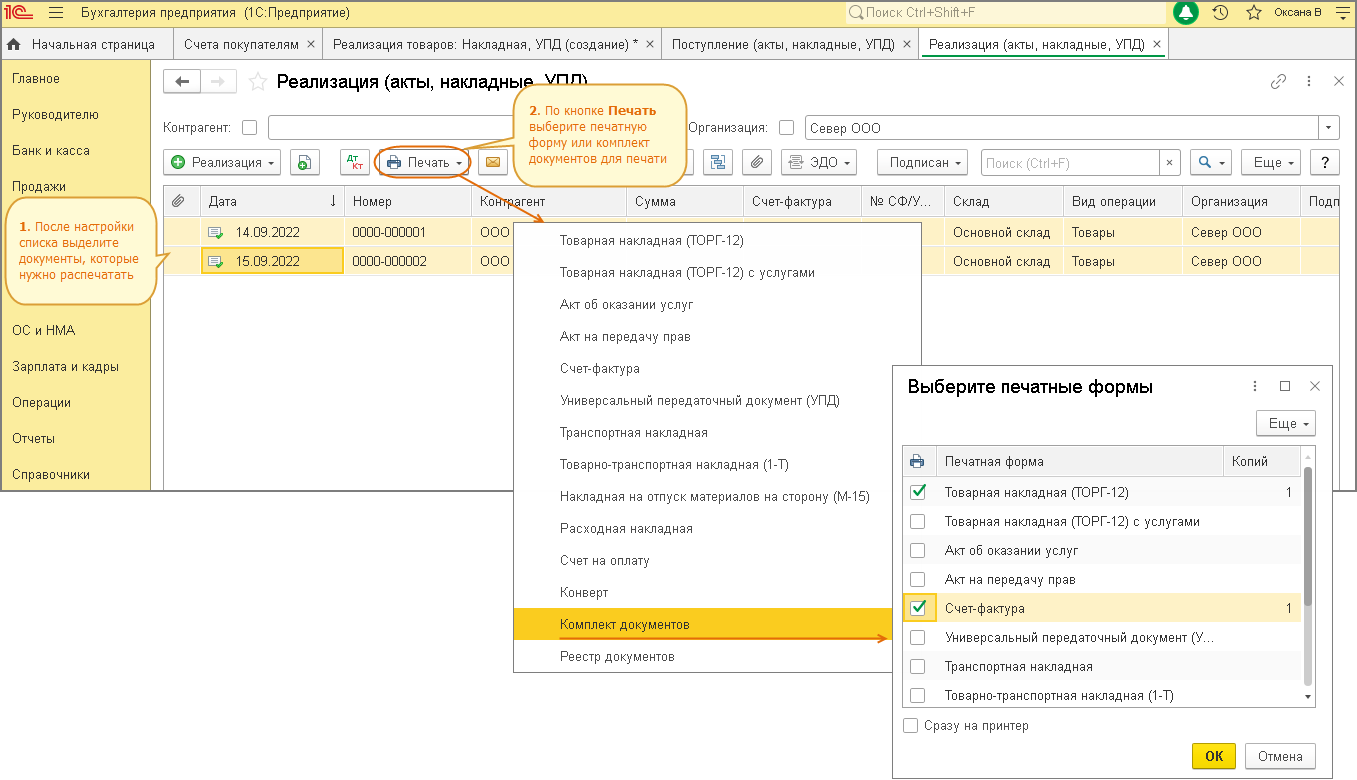Click the notifications bell icon

click(1186, 13)
